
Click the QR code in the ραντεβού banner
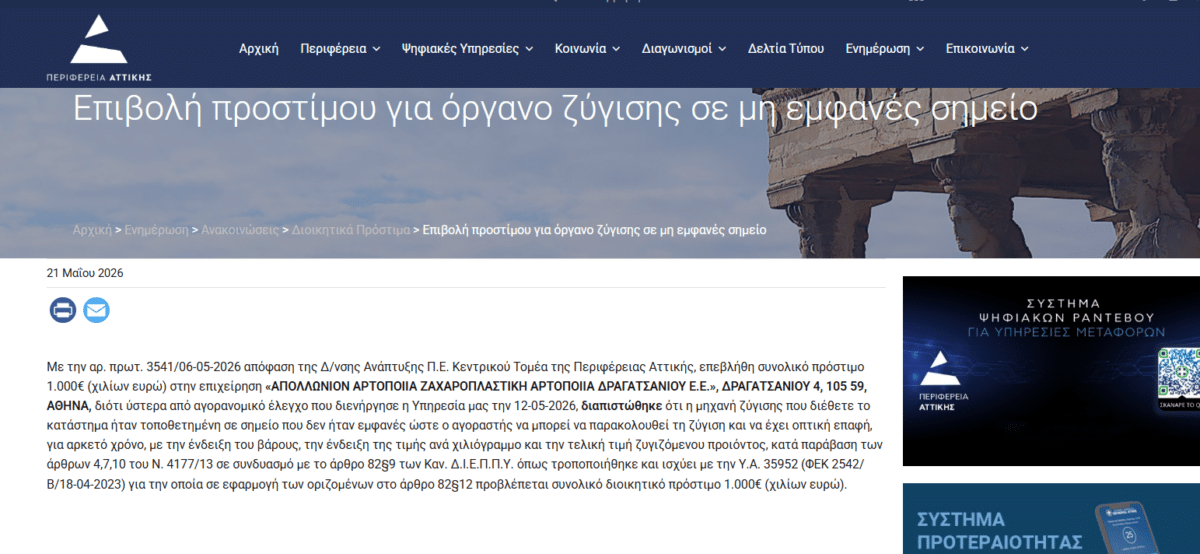pos(1180,375)
